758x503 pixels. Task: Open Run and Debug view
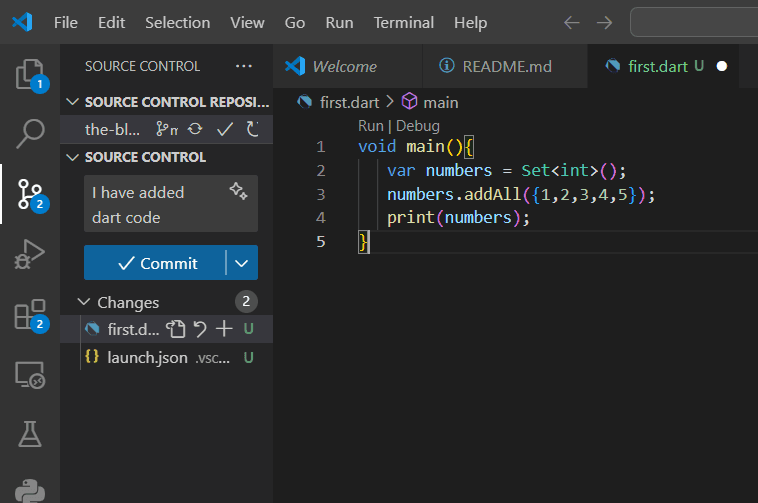(x=29, y=254)
